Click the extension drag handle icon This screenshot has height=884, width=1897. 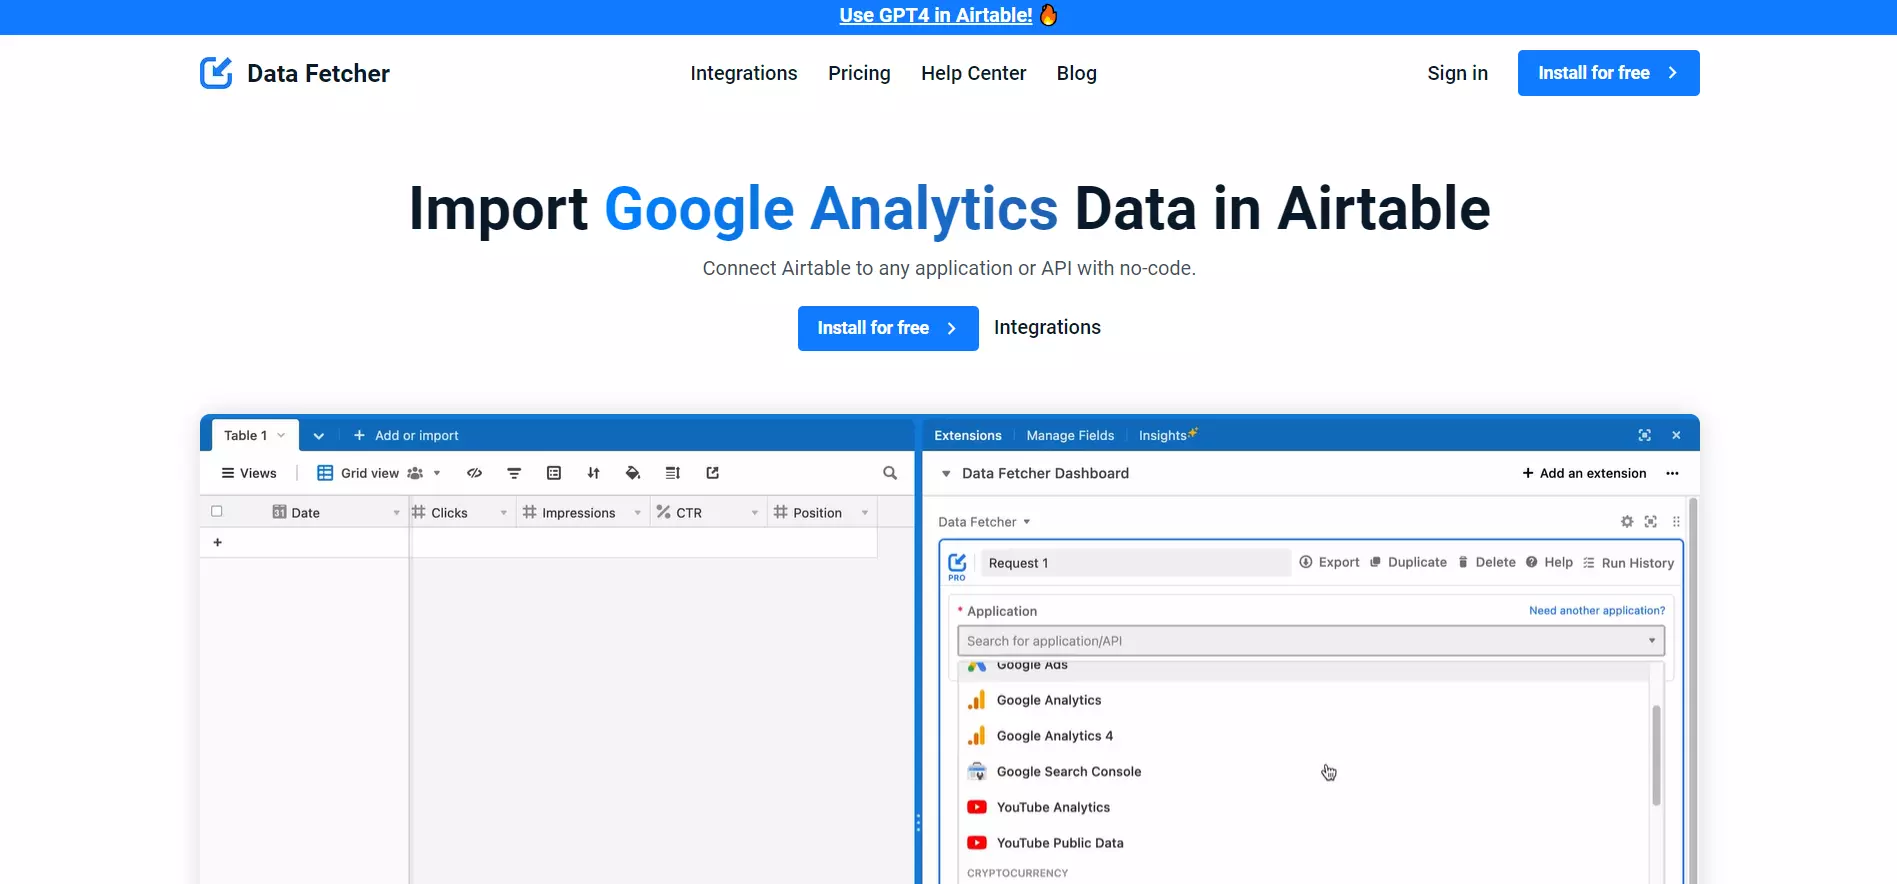(x=1676, y=522)
